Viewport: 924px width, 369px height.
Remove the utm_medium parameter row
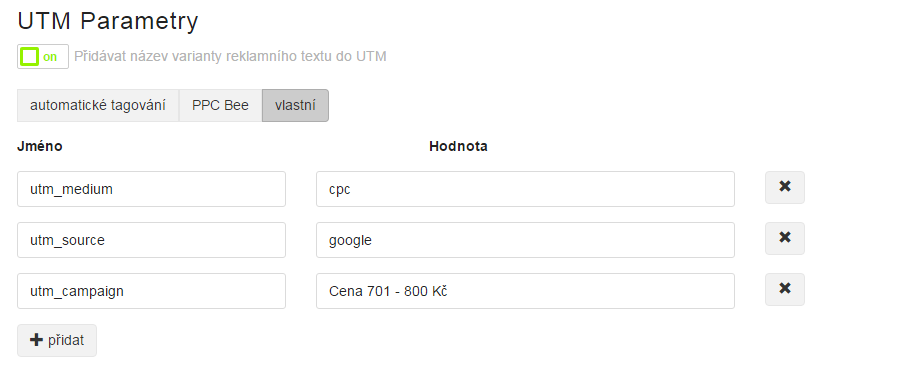pyautogui.click(x=784, y=187)
